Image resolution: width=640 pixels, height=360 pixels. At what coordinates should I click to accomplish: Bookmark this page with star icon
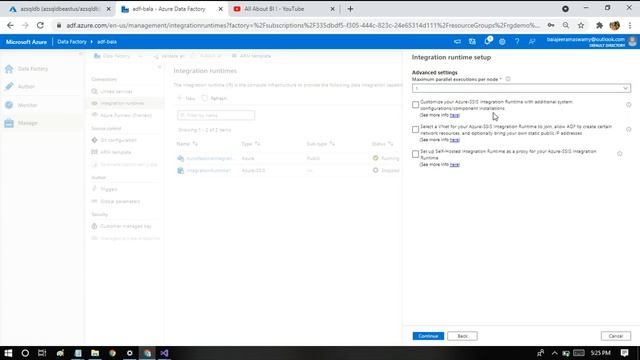581,25
